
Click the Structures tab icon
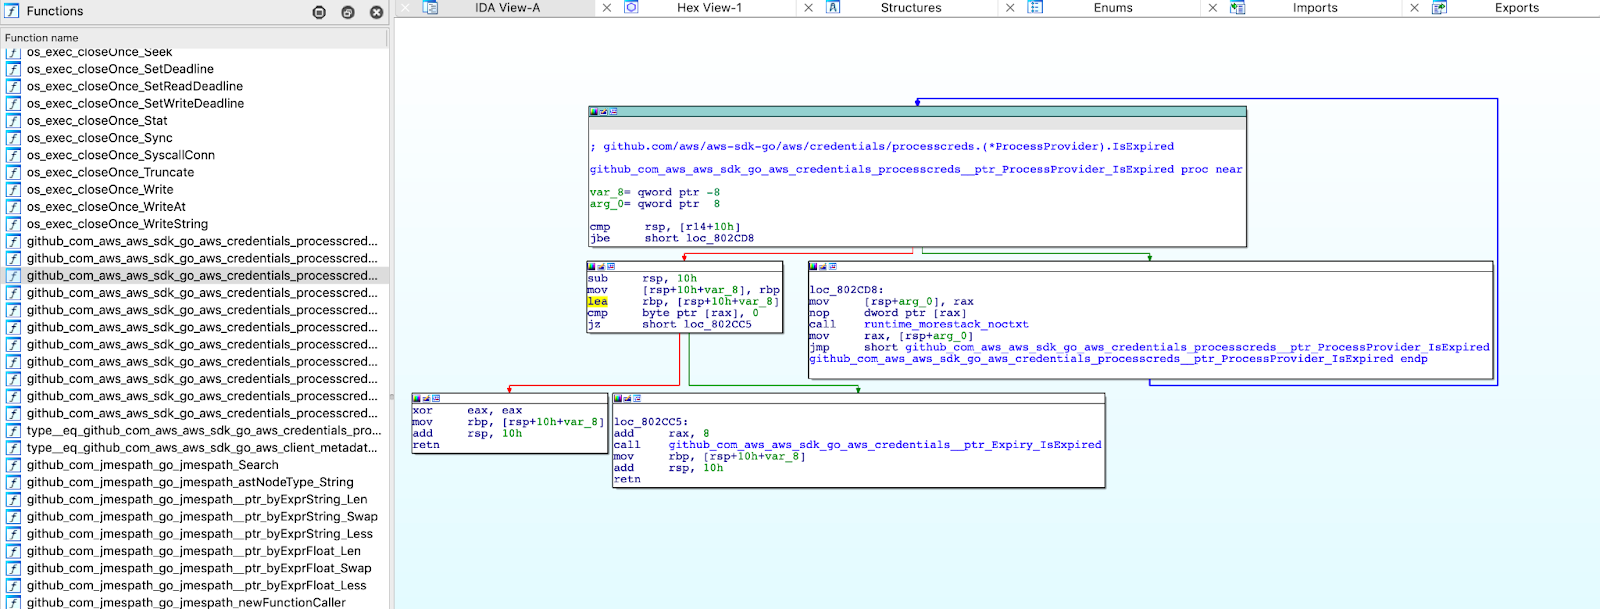pyautogui.click(x=833, y=8)
